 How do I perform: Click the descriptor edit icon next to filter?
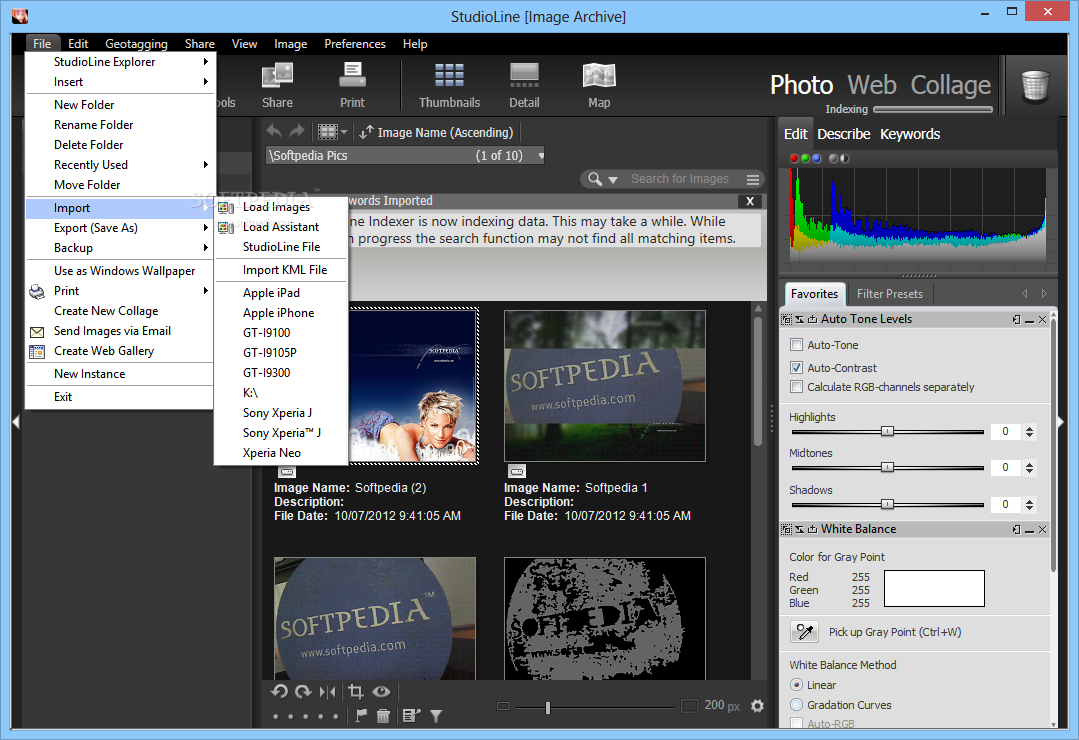pyautogui.click(x=411, y=716)
